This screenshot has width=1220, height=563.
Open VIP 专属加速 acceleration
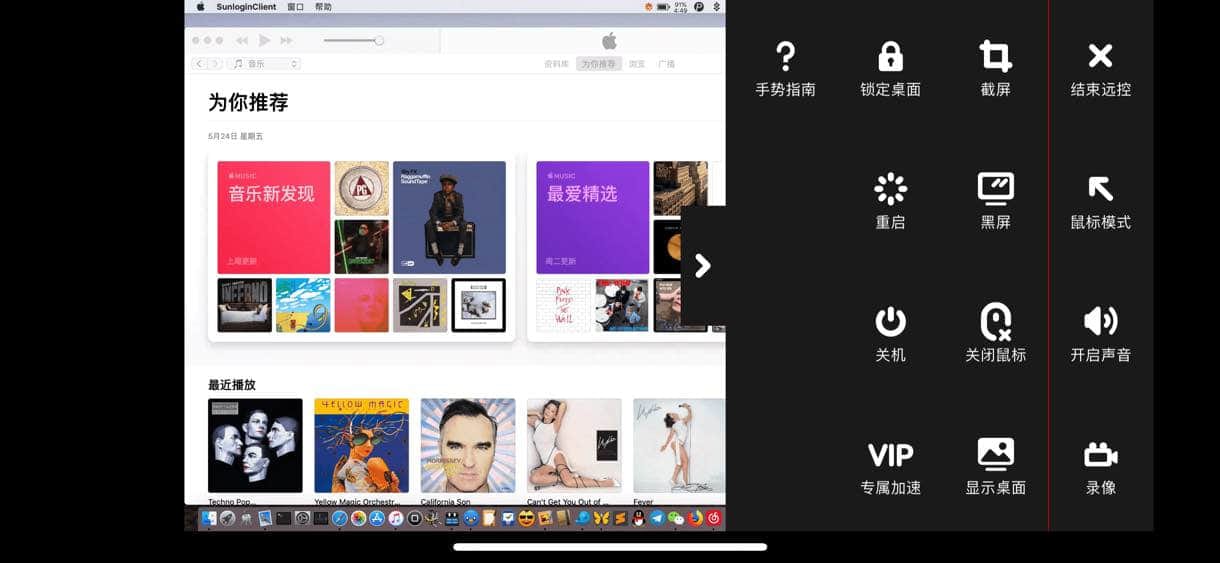coord(890,467)
